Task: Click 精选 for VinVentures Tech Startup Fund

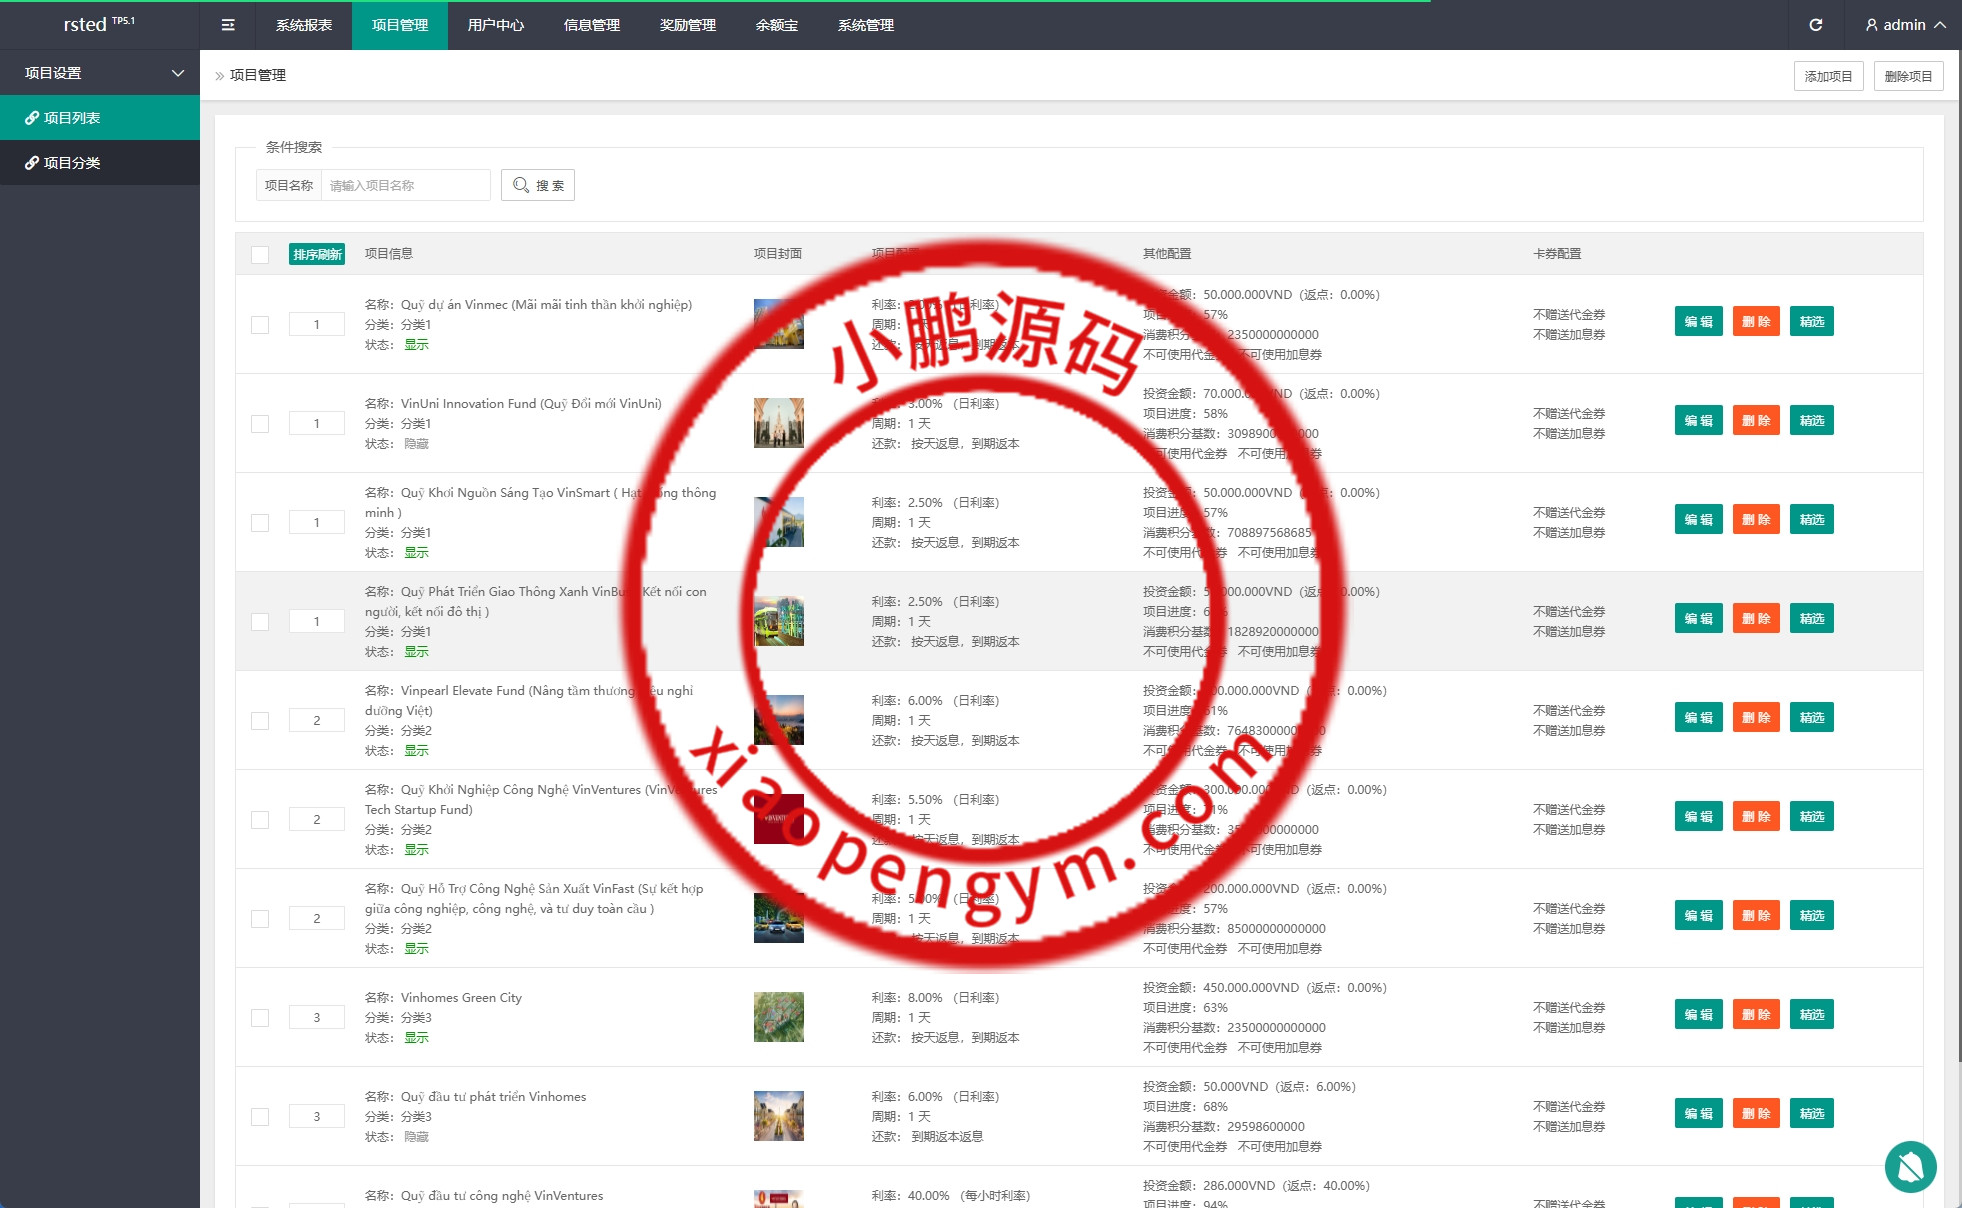Action: point(1812,816)
